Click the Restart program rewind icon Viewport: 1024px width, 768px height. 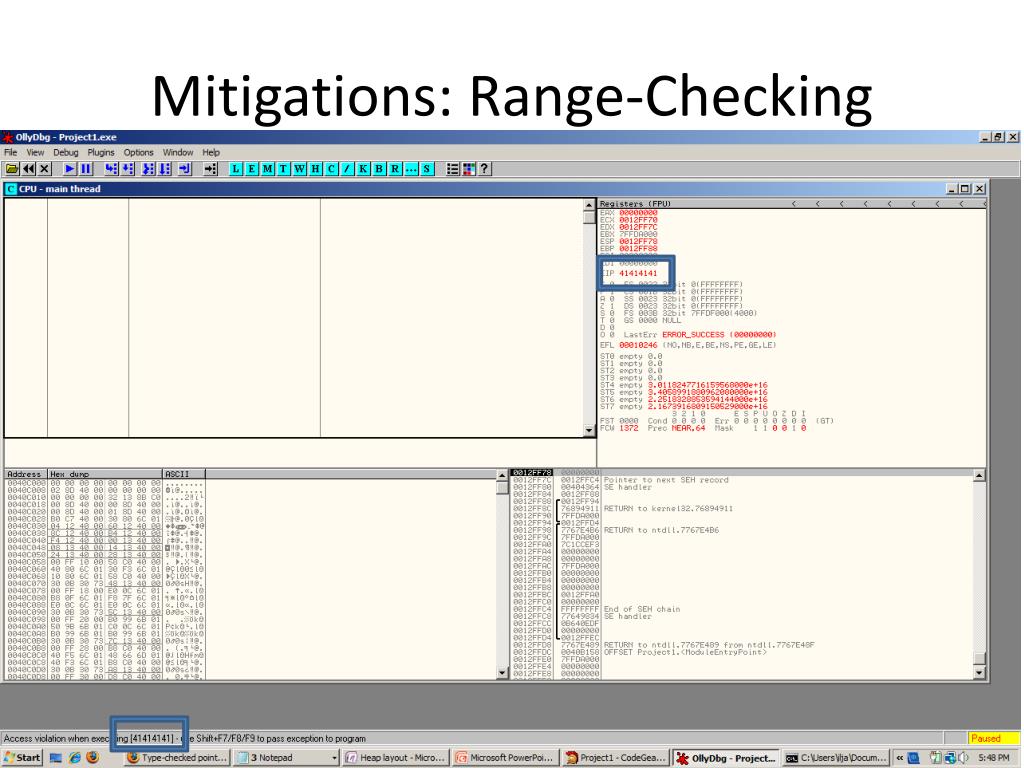tap(29, 168)
